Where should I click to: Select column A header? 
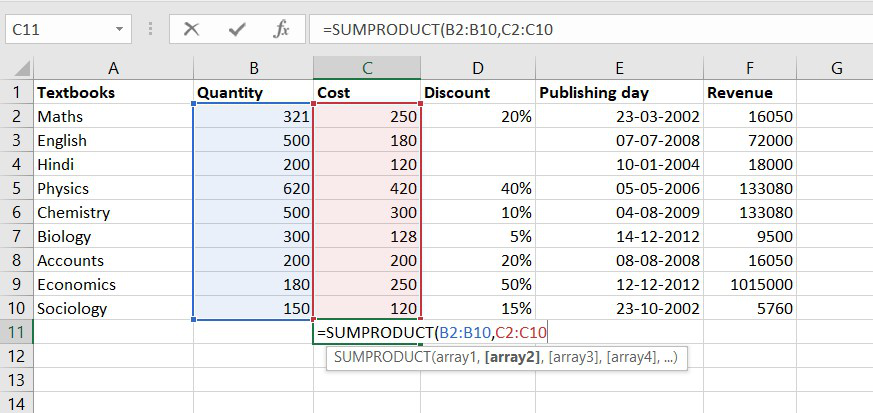pos(114,68)
